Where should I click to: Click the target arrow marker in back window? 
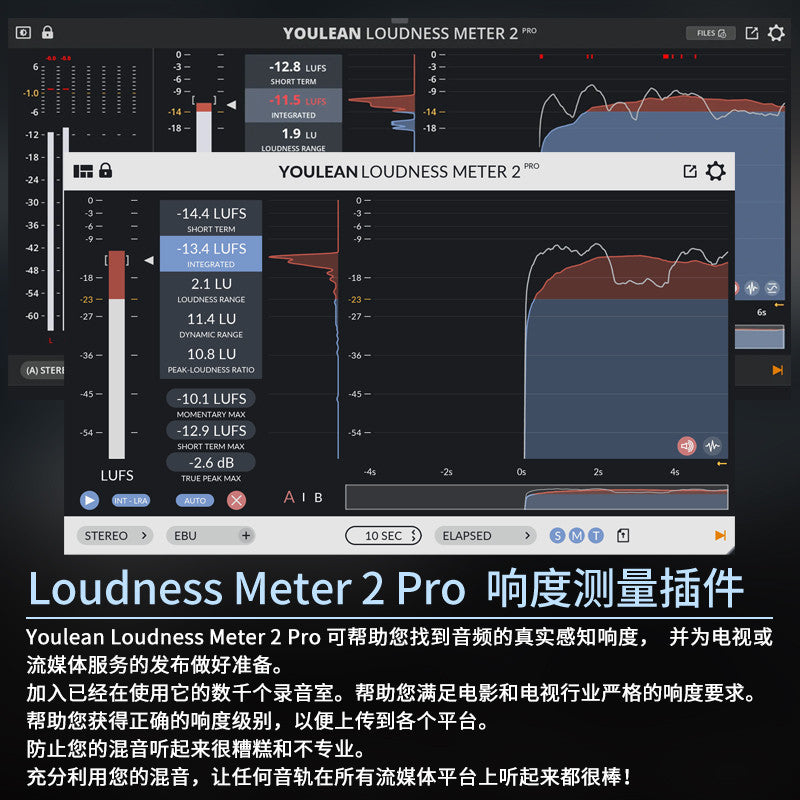click(x=232, y=105)
